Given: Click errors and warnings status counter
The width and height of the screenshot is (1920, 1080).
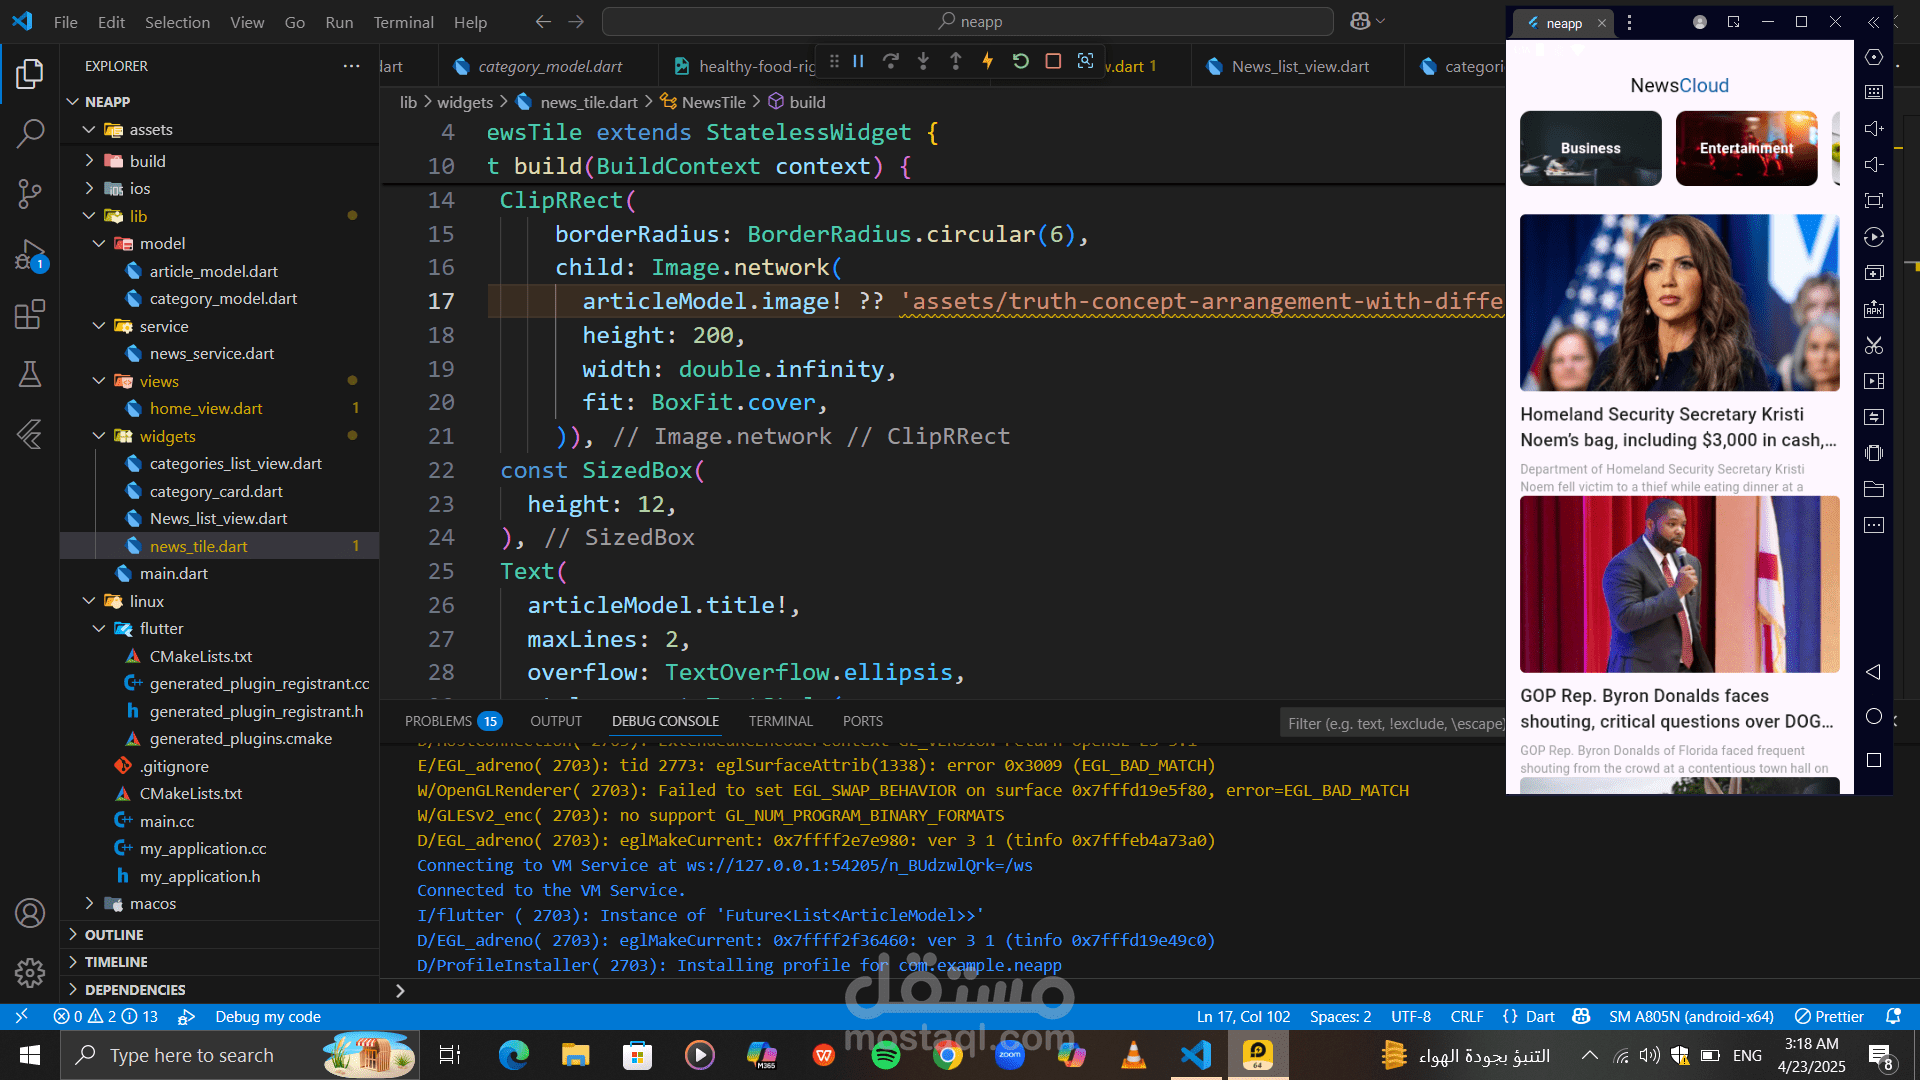Looking at the screenshot, I should click(x=105, y=1016).
